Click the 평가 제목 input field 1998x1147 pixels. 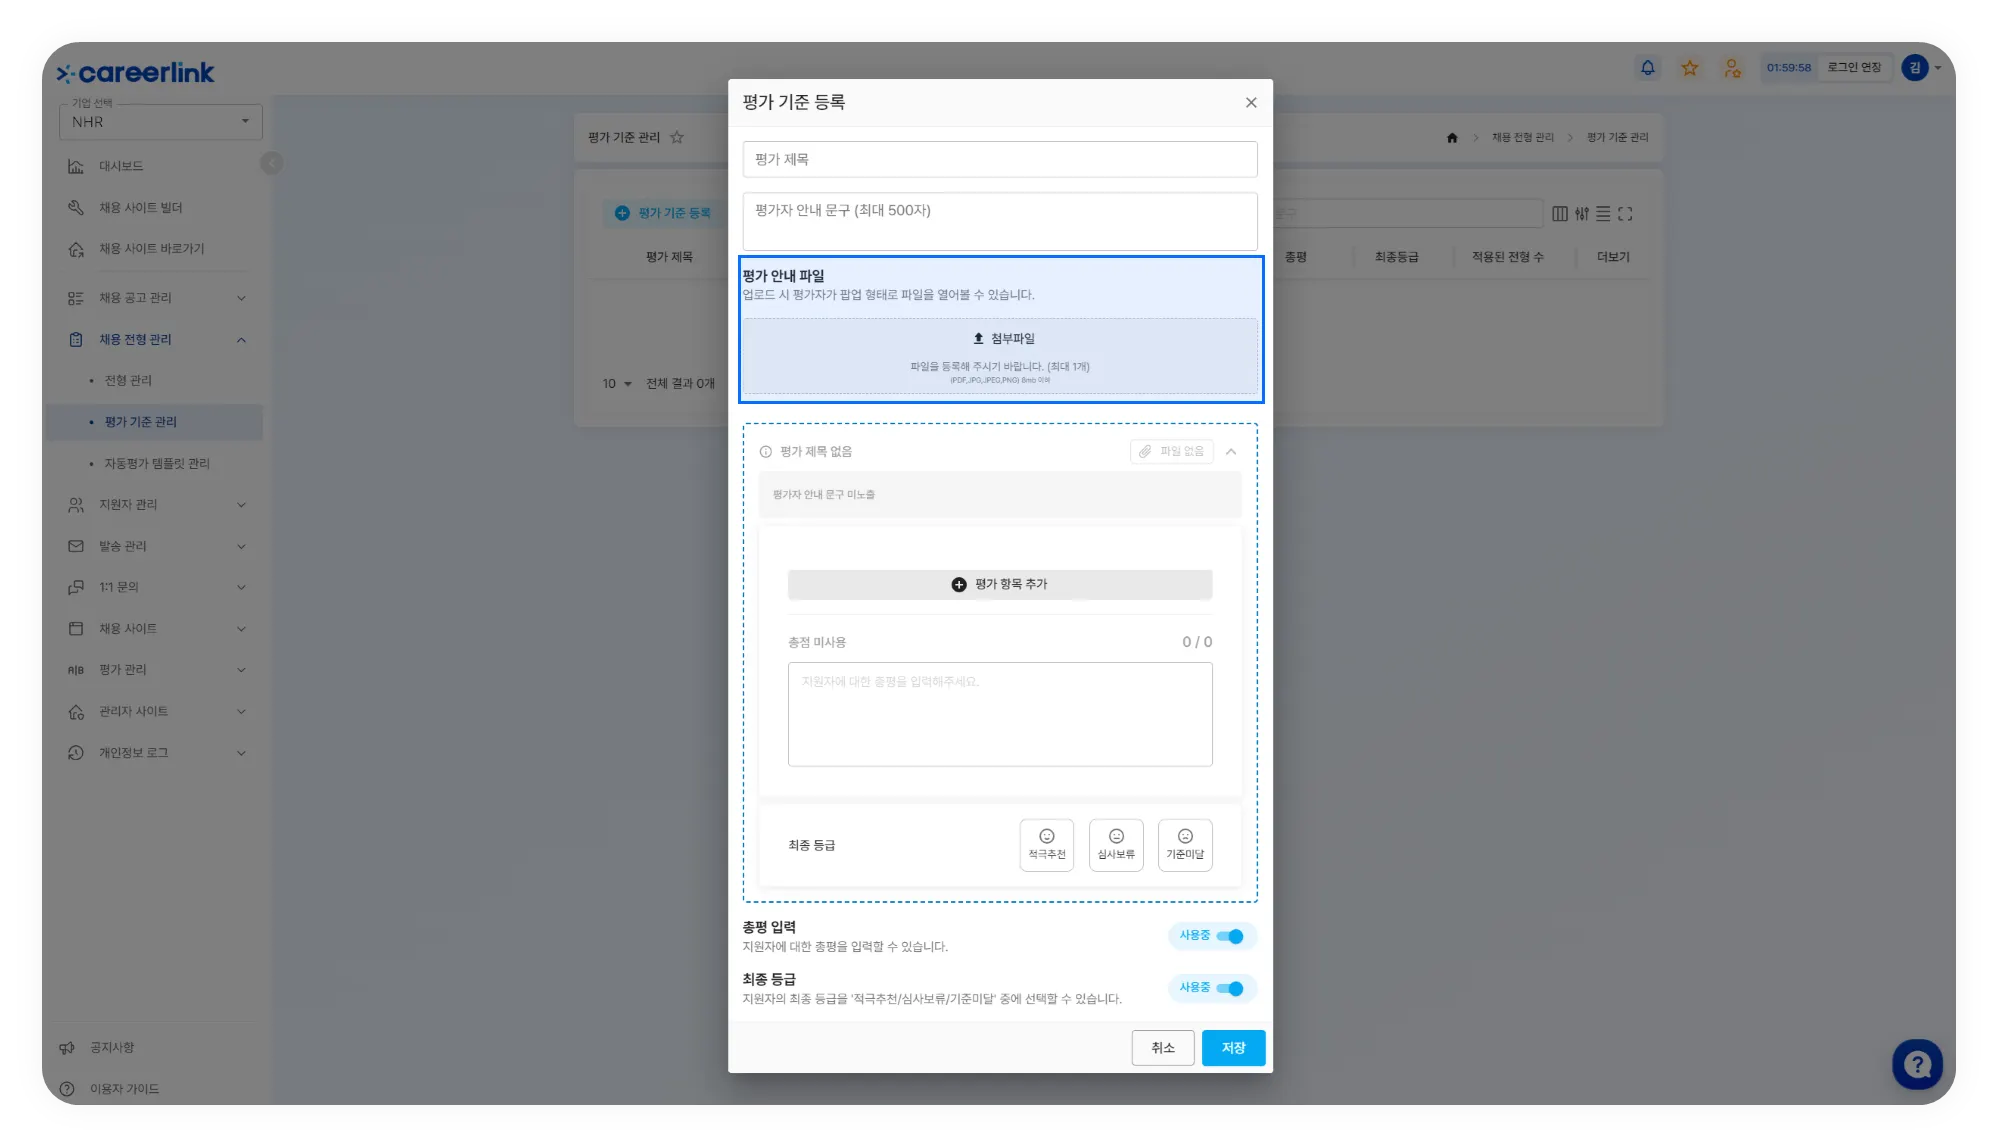pos(1000,160)
